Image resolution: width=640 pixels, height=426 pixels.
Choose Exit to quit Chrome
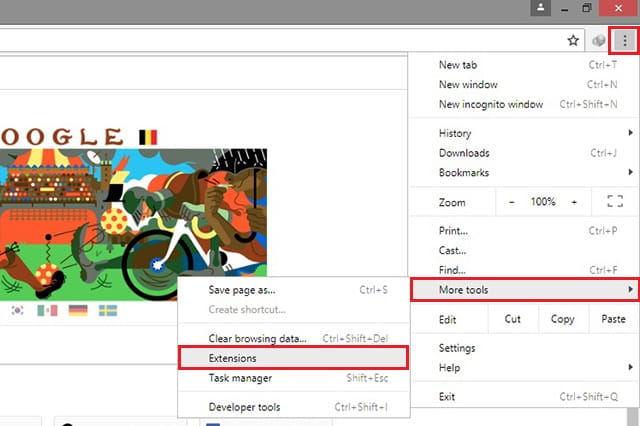(x=524, y=397)
